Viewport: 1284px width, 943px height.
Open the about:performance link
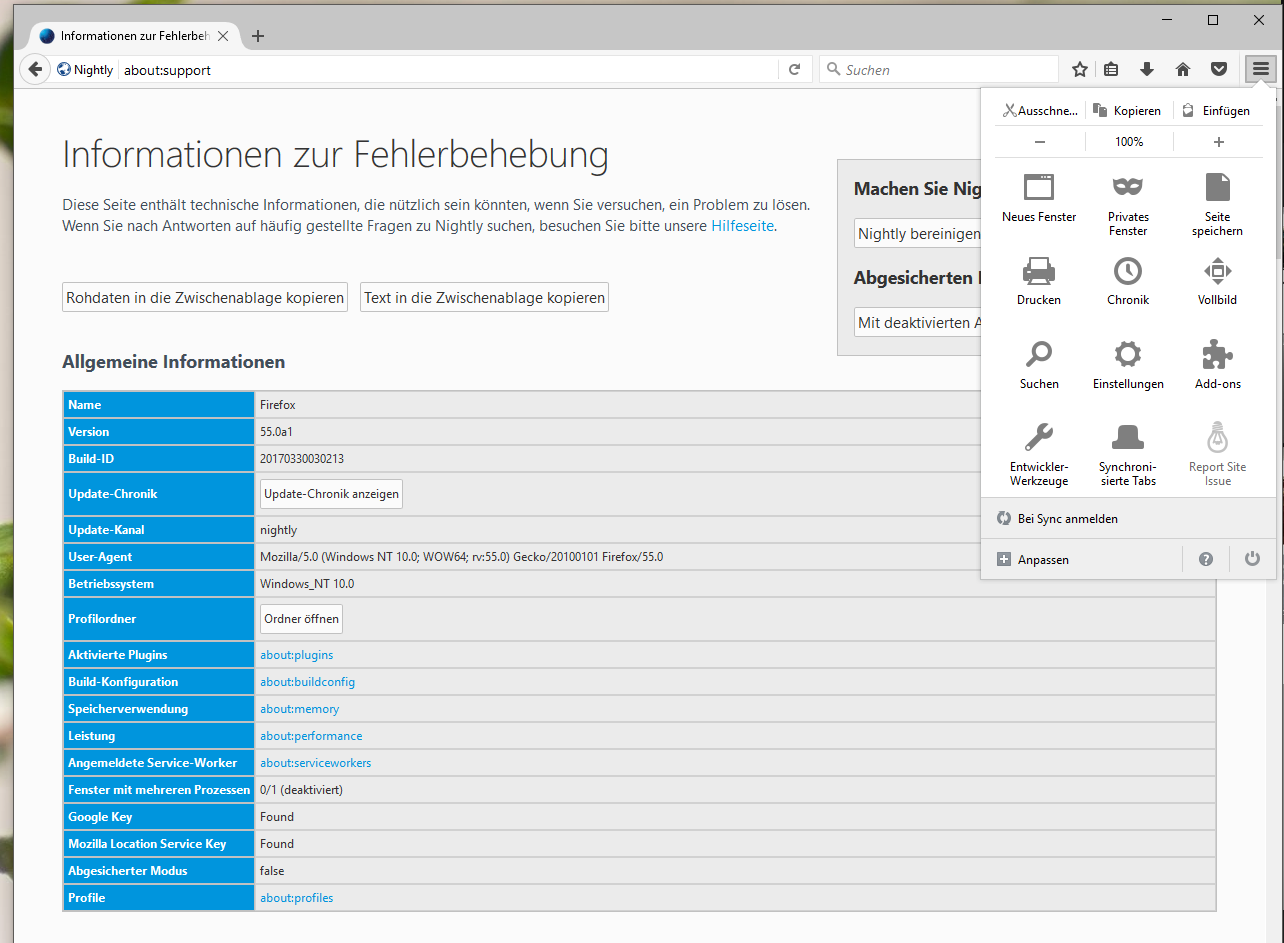pos(311,736)
